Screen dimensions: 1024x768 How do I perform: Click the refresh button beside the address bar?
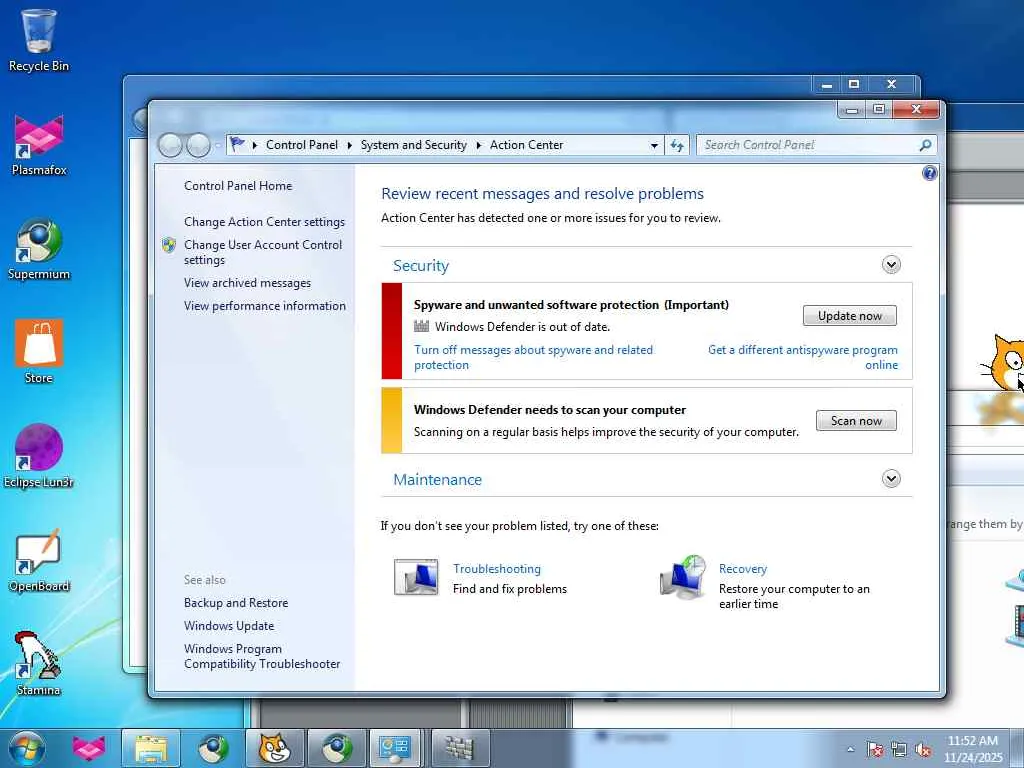pyautogui.click(x=677, y=146)
